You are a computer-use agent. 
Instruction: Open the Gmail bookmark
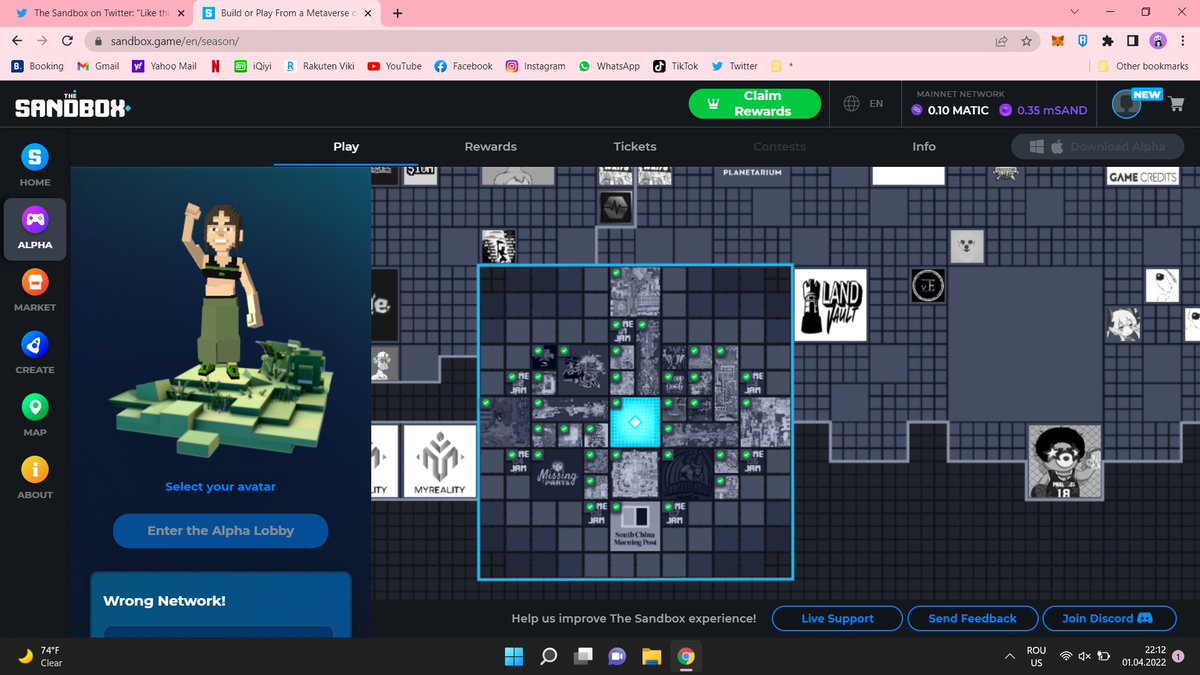tap(97, 66)
